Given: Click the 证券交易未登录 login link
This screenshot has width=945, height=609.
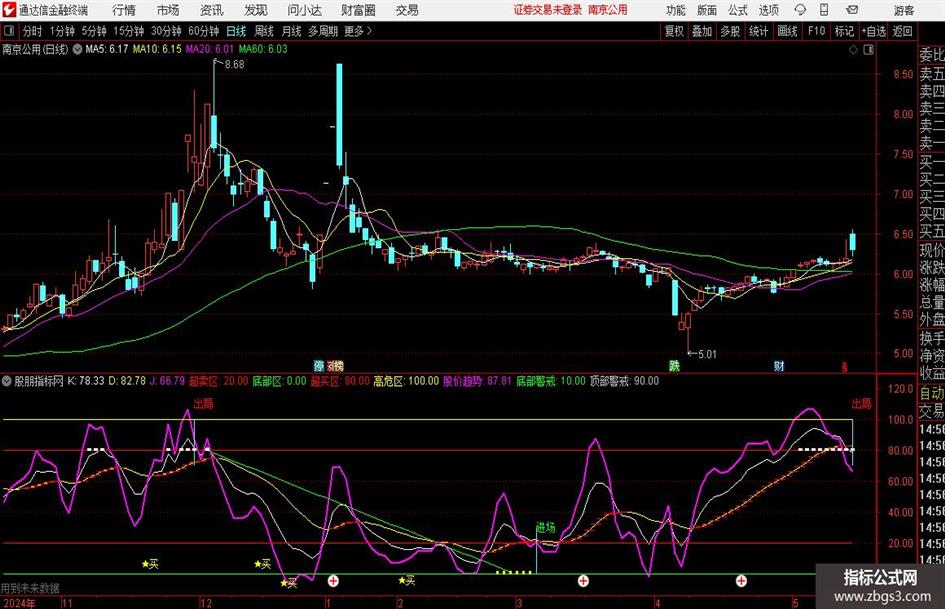Looking at the screenshot, I should (548, 10).
